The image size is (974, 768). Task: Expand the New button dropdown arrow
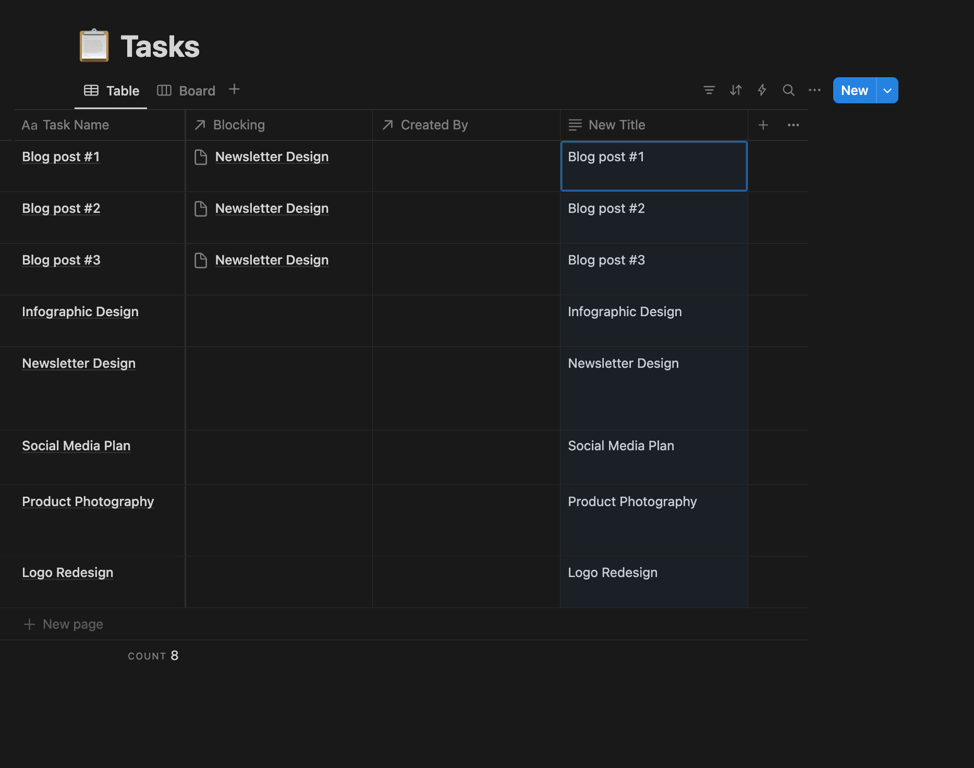click(x=887, y=90)
